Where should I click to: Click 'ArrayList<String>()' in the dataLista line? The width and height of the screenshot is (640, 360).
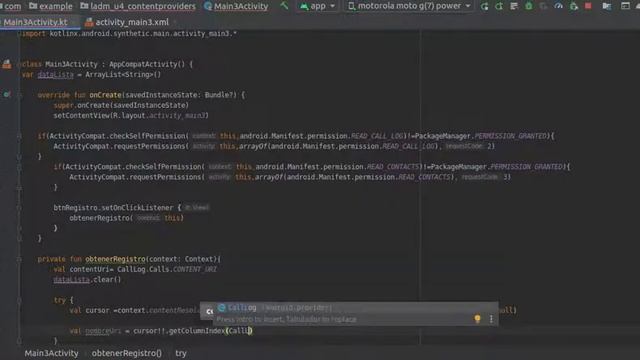(123, 75)
